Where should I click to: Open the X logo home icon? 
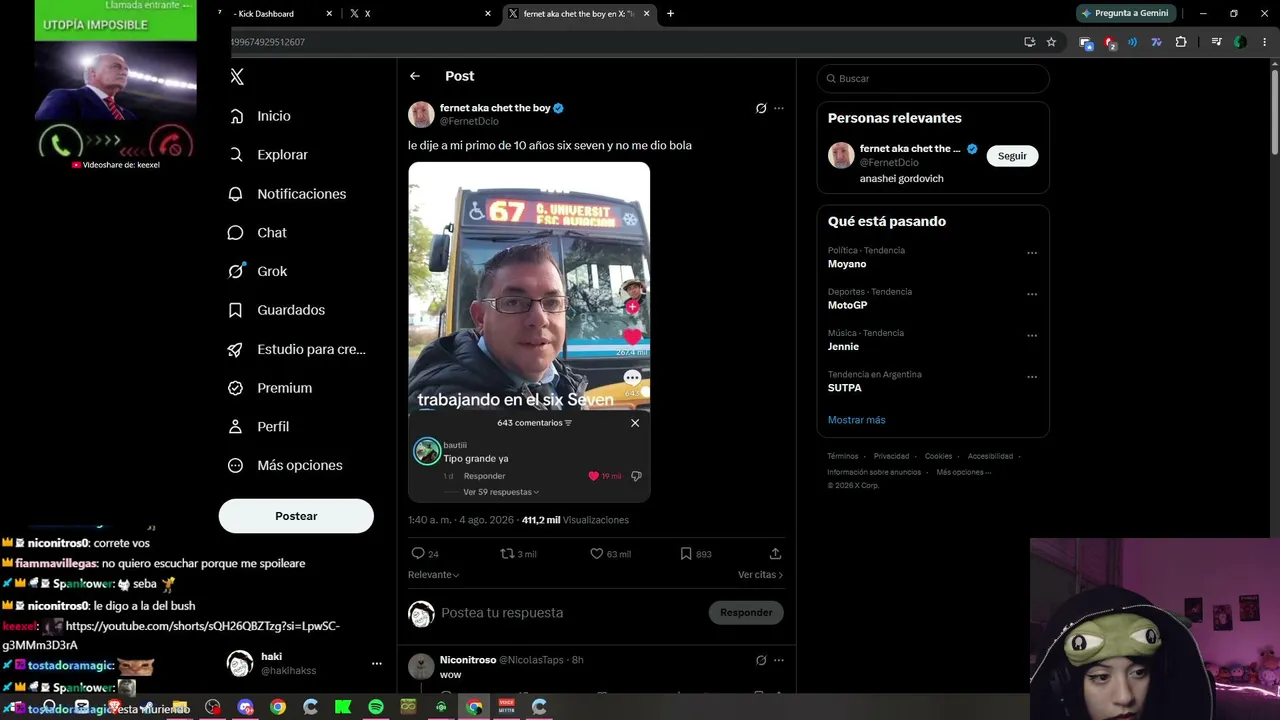(x=237, y=76)
